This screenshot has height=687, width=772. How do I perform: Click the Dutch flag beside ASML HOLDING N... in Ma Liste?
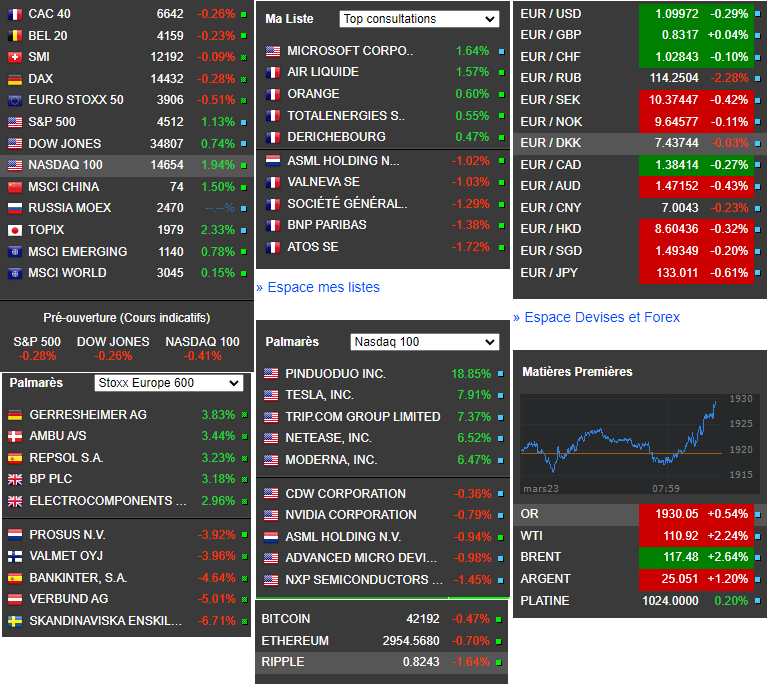(x=273, y=161)
